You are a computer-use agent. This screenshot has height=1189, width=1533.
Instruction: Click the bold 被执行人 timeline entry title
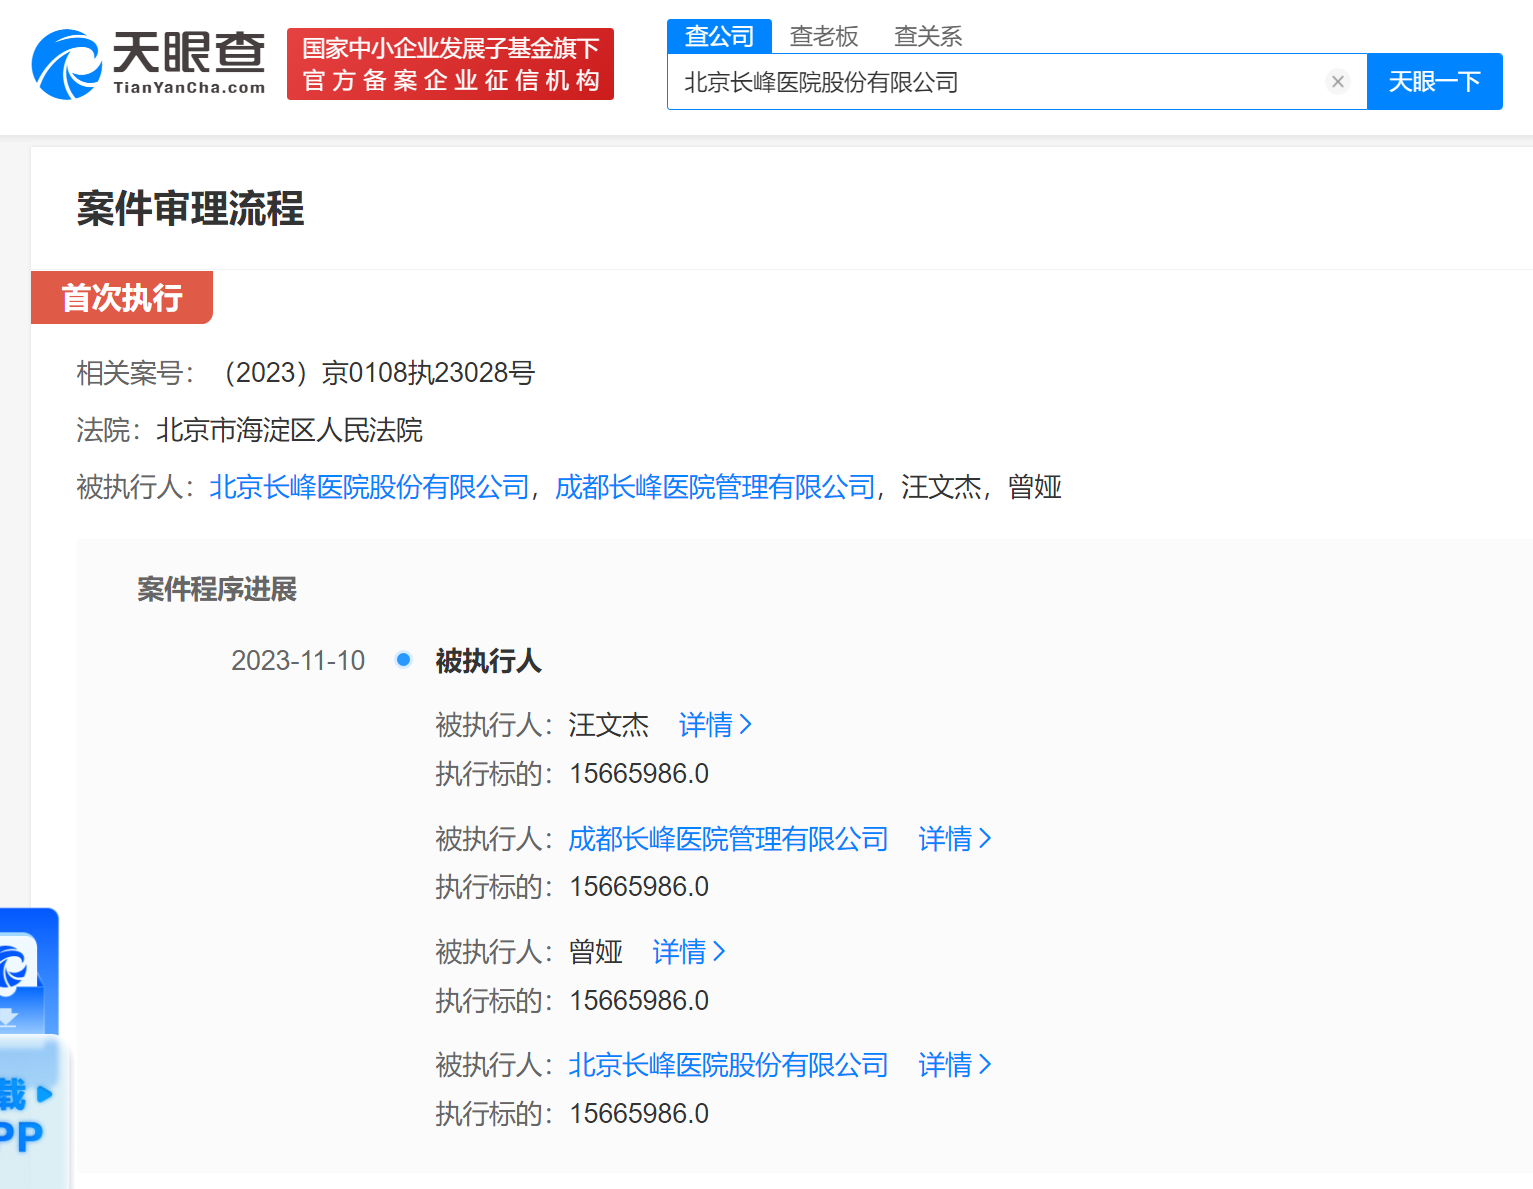tap(488, 661)
